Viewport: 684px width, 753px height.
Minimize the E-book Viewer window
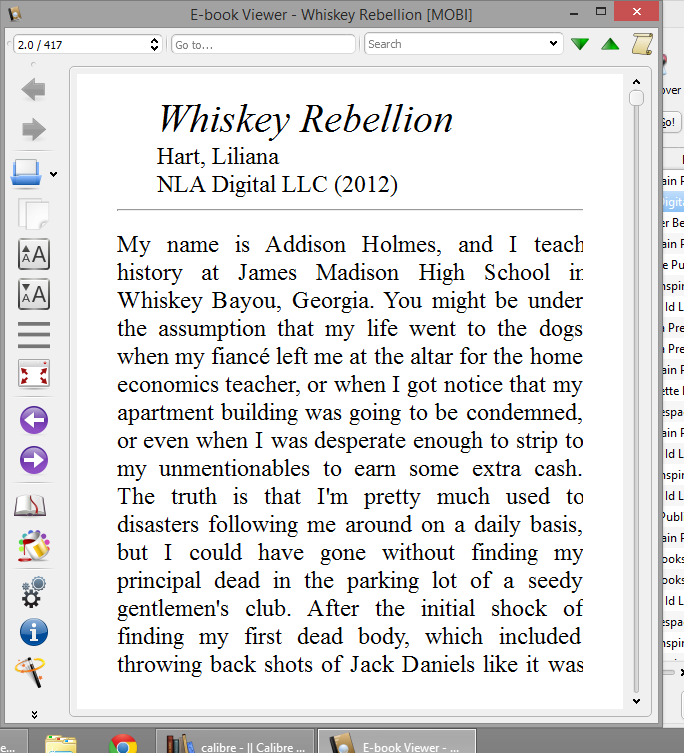click(574, 13)
